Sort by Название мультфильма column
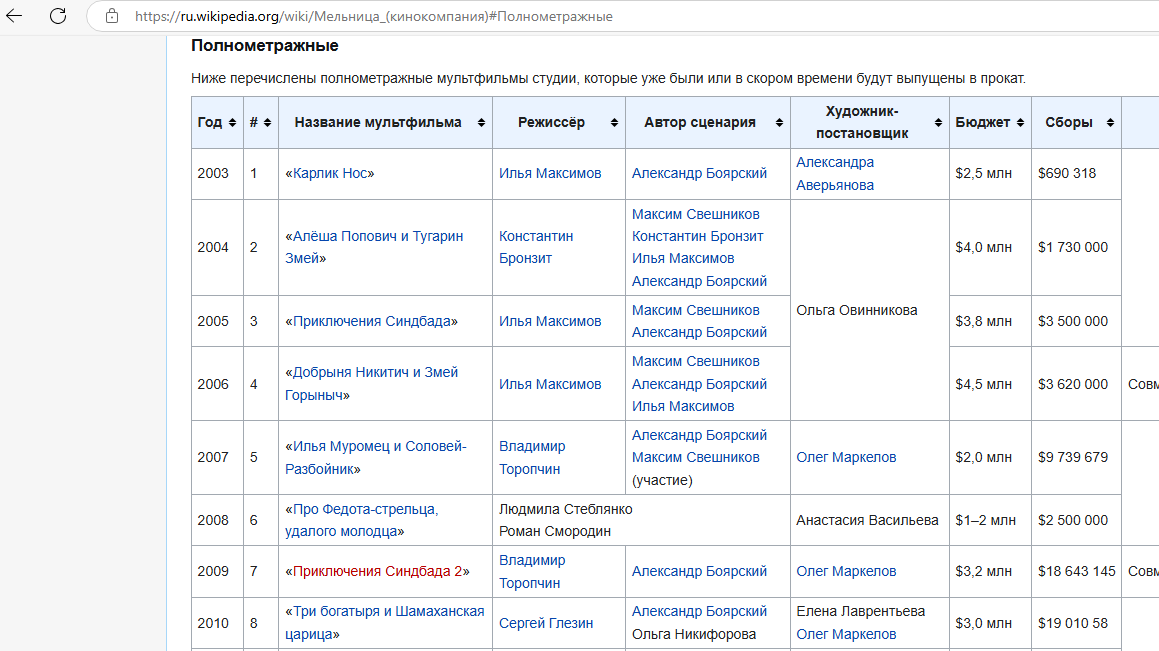Screen dimensions: 1159x651 coord(481,123)
